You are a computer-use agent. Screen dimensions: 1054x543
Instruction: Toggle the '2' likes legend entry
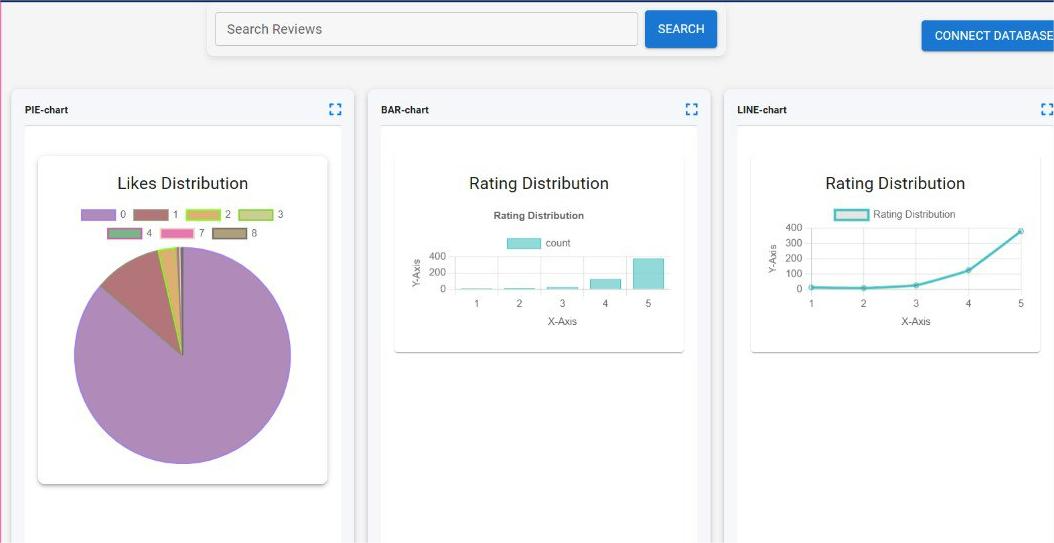coord(203,215)
